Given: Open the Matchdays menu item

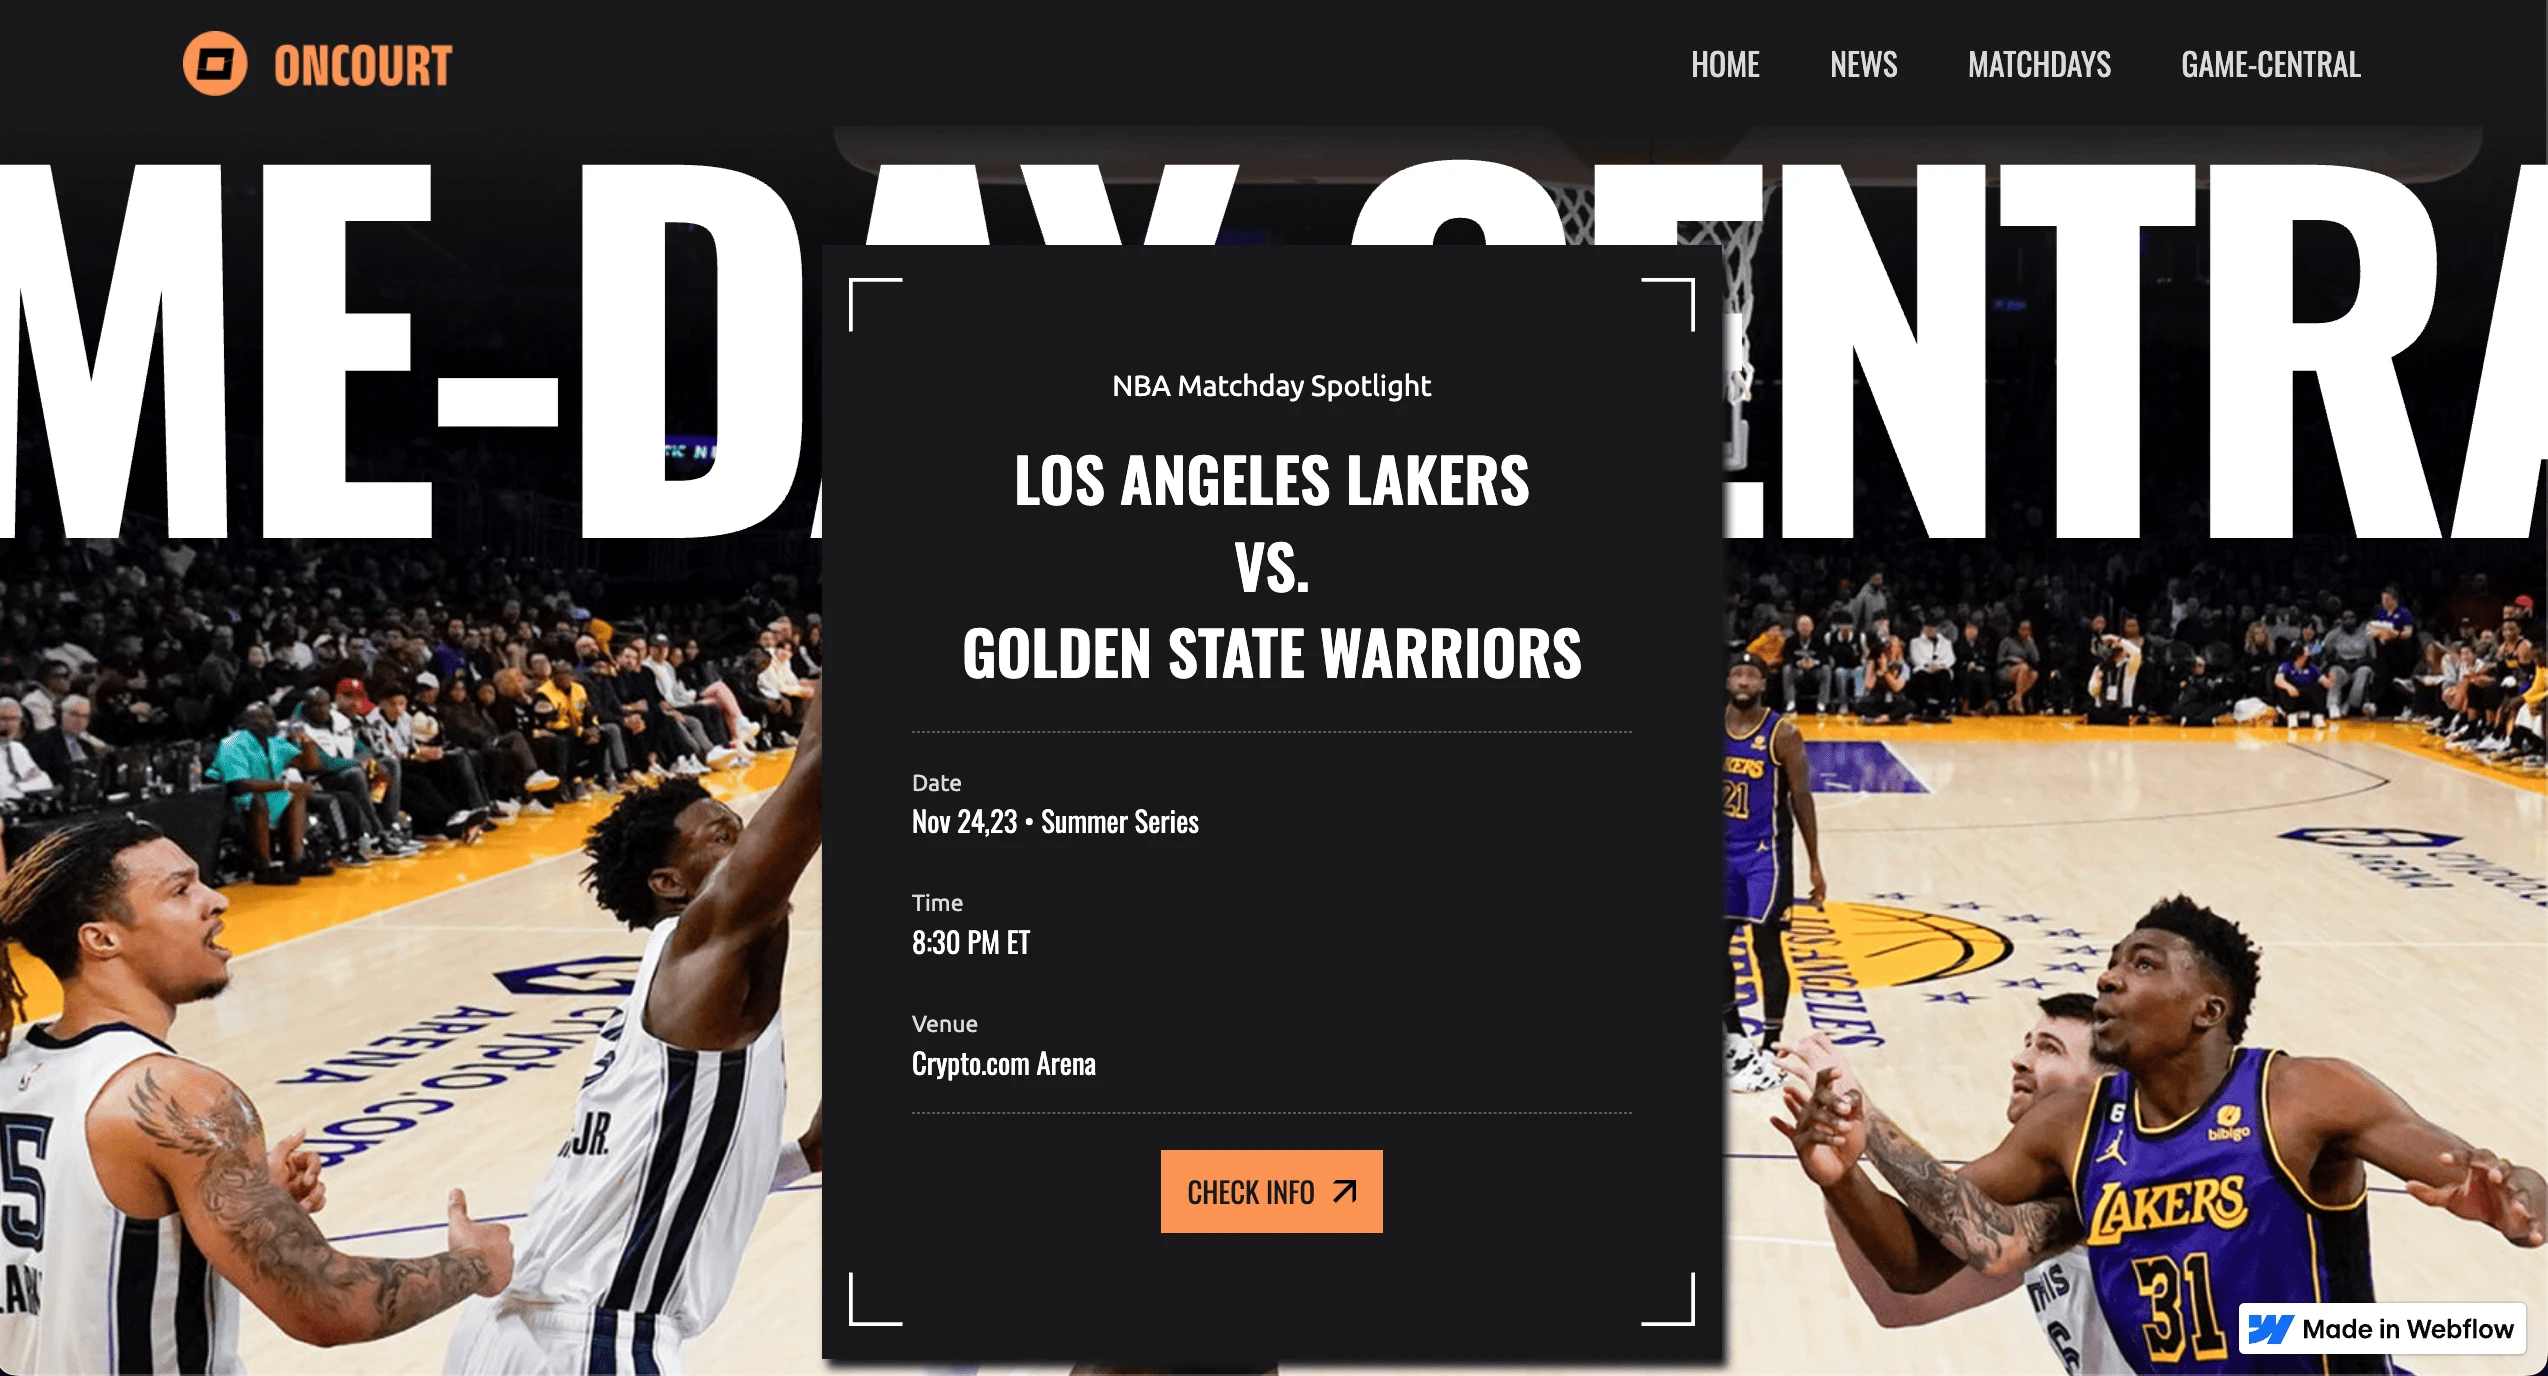Looking at the screenshot, I should coord(2040,65).
